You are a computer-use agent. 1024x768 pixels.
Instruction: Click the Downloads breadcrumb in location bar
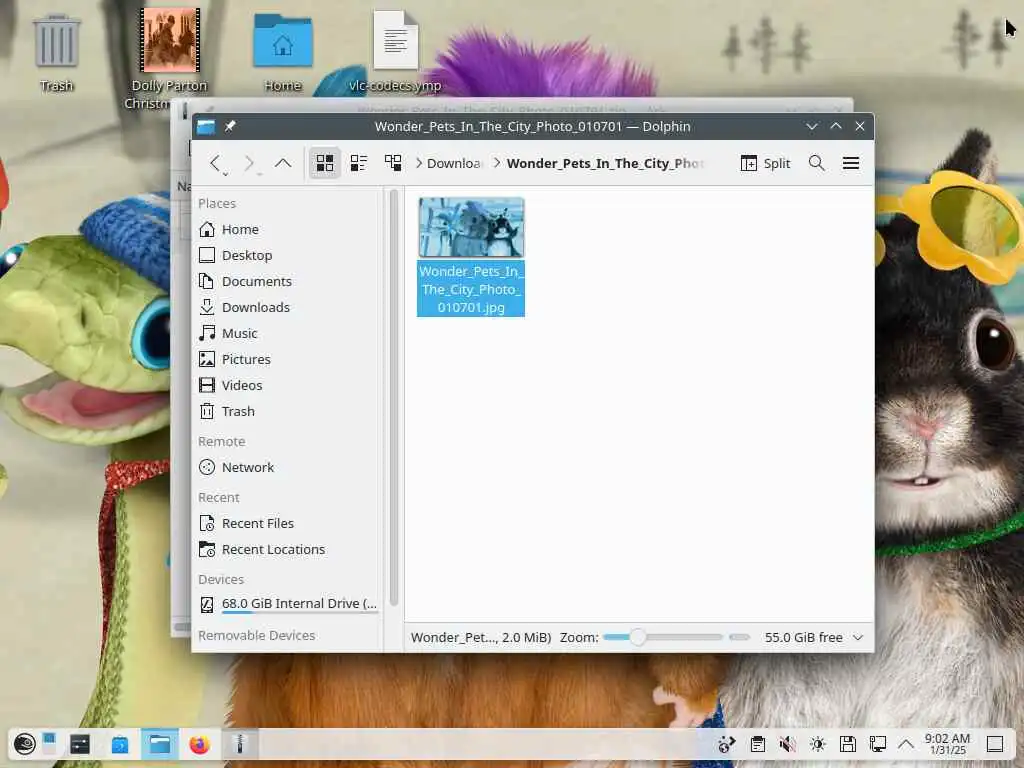454,163
